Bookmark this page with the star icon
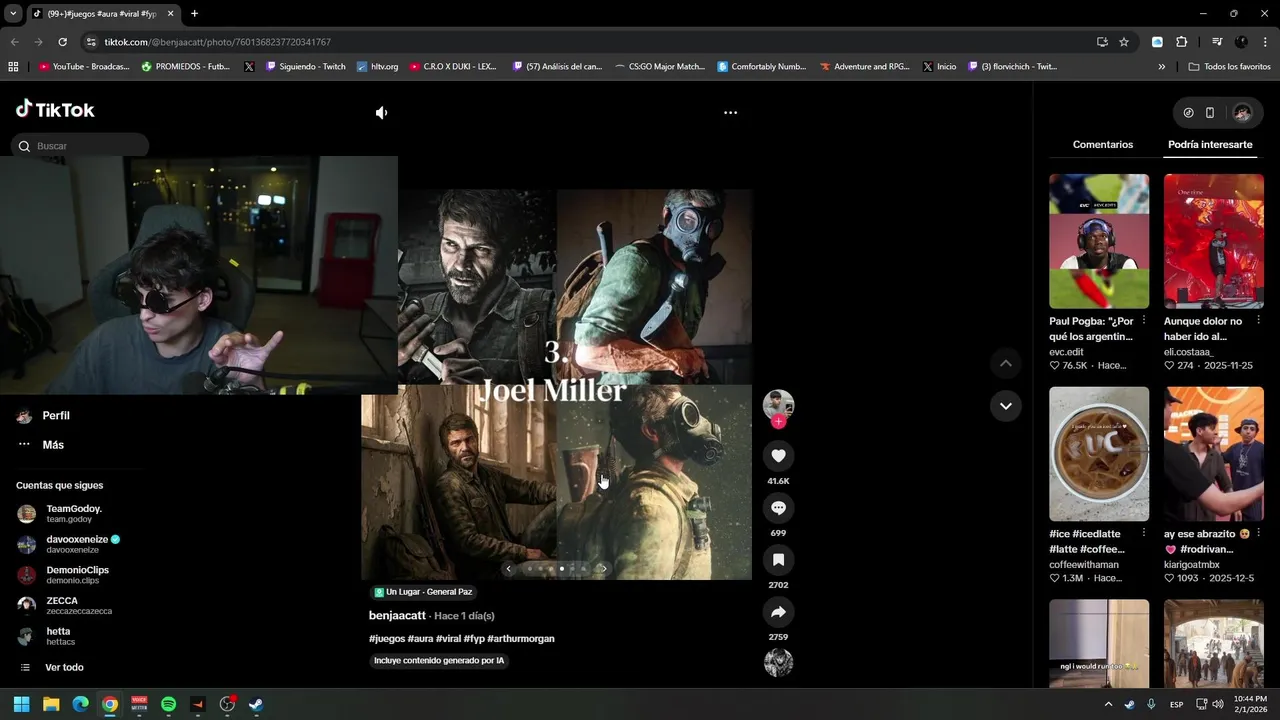The height and width of the screenshot is (720, 1280). (x=1124, y=42)
